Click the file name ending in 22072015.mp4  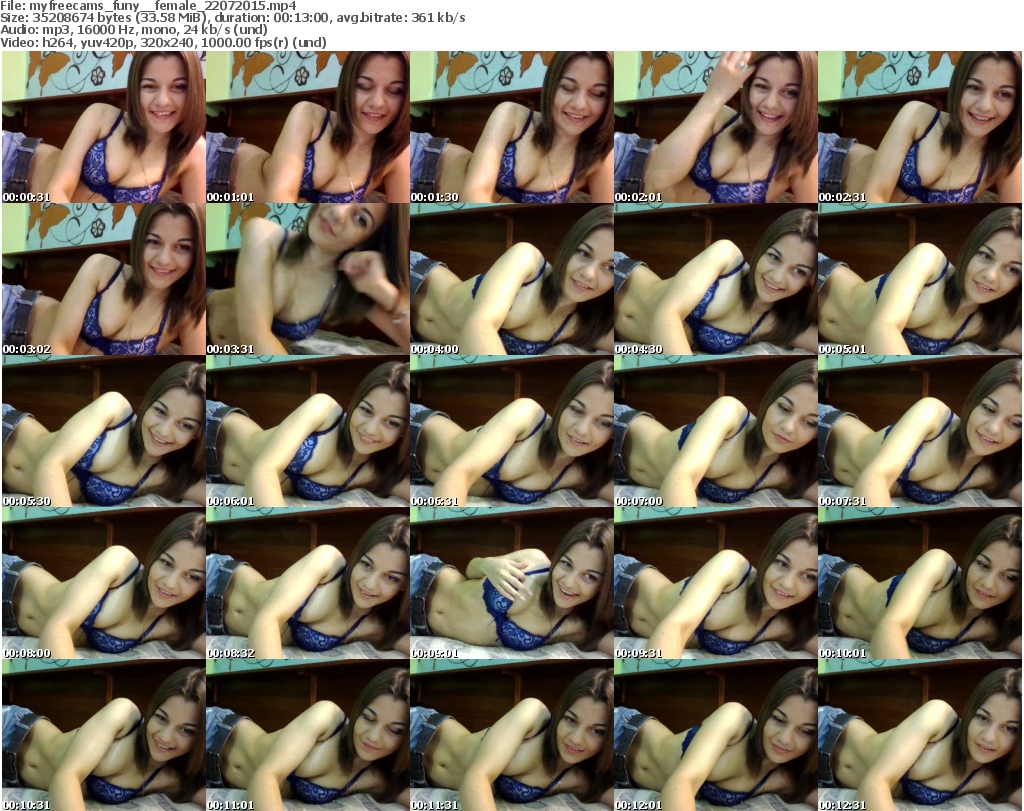coord(163,6)
